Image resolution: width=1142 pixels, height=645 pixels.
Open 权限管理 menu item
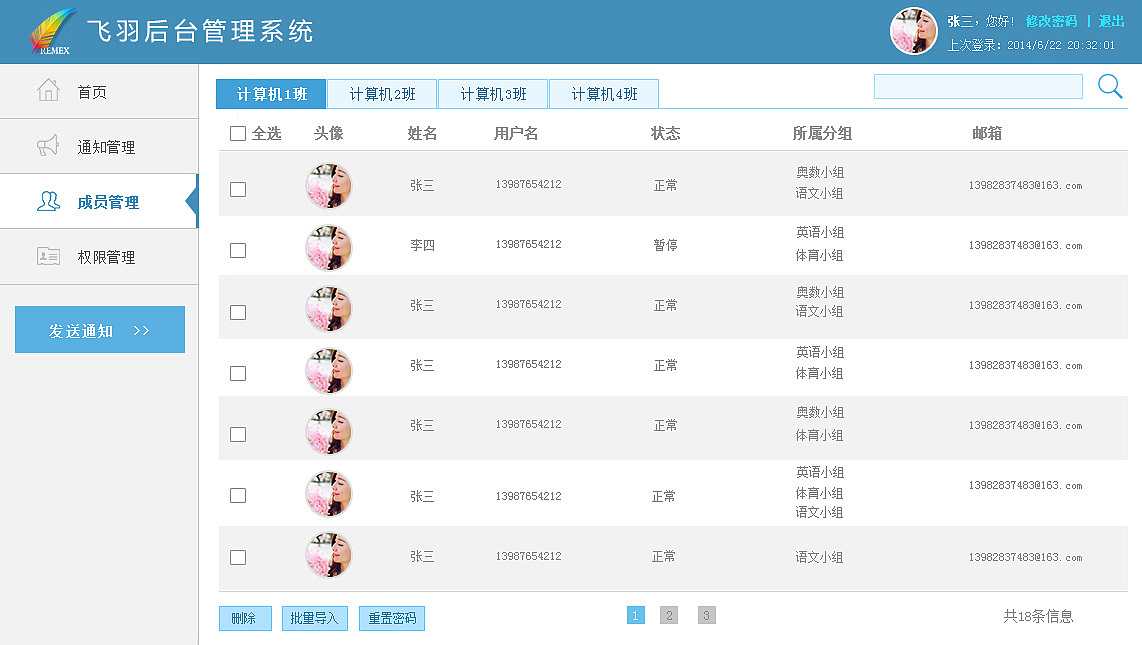[99, 257]
